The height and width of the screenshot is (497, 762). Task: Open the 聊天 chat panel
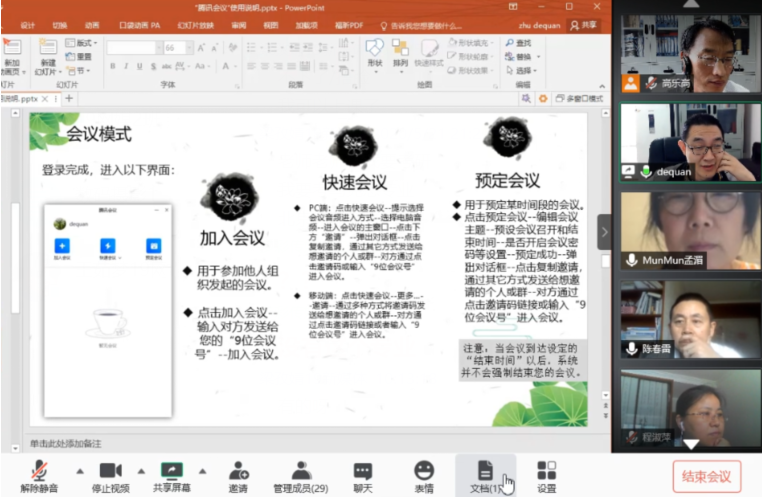(x=363, y=477)
